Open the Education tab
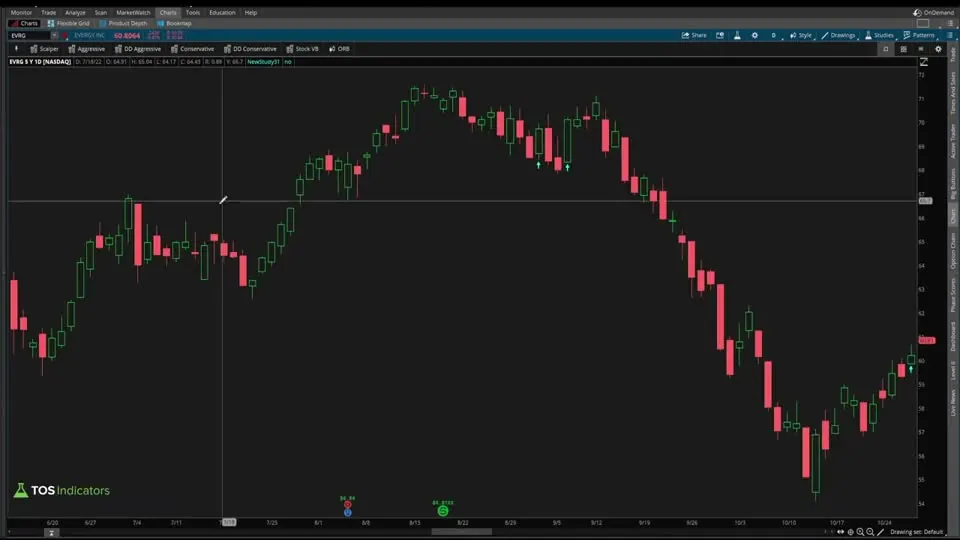 [x=222, y=12]
